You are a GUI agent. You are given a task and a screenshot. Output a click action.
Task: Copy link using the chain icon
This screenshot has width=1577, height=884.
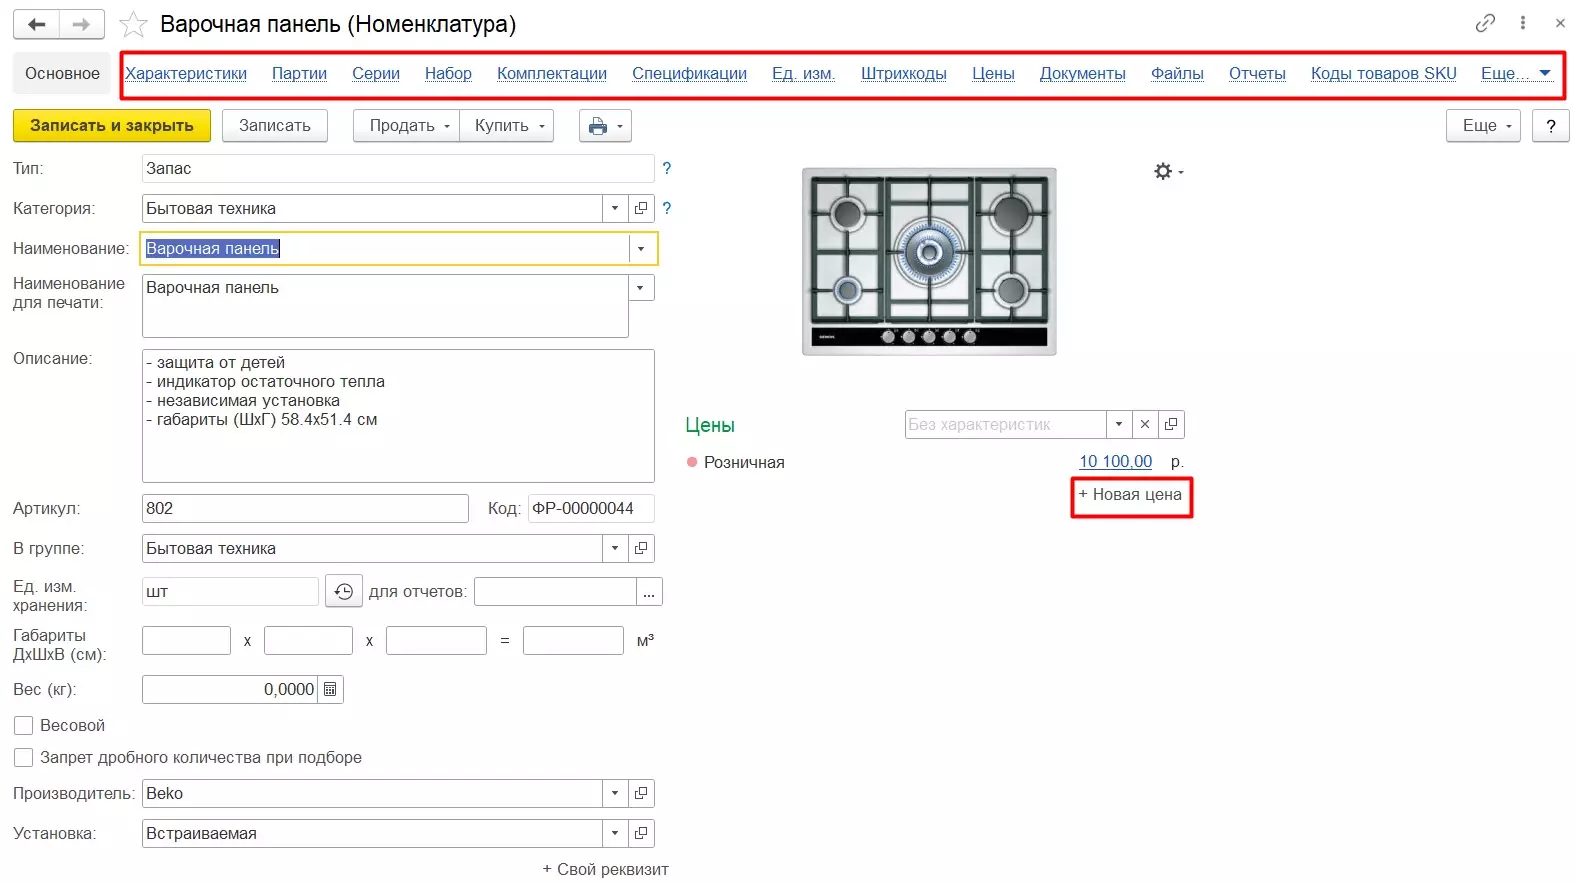1485,23
